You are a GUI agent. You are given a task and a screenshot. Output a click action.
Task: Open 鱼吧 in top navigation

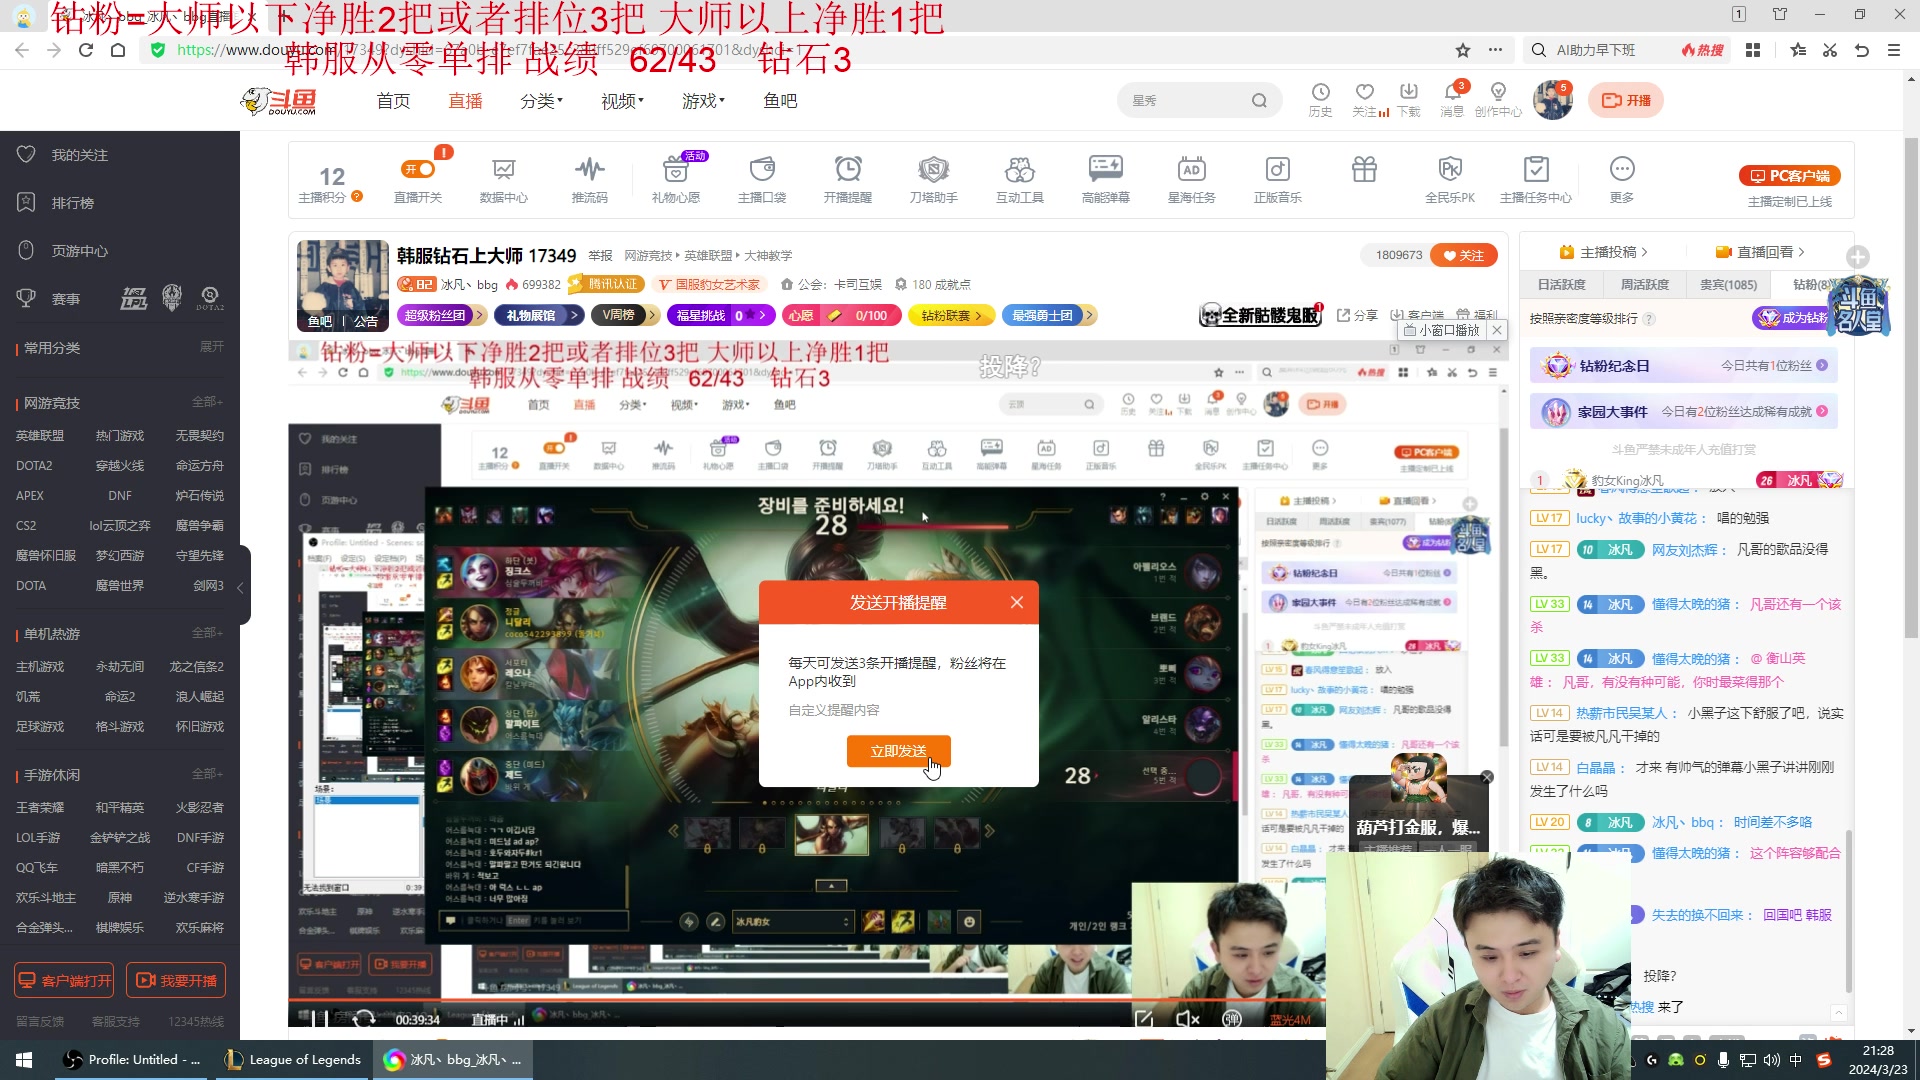tap(780, 101)
